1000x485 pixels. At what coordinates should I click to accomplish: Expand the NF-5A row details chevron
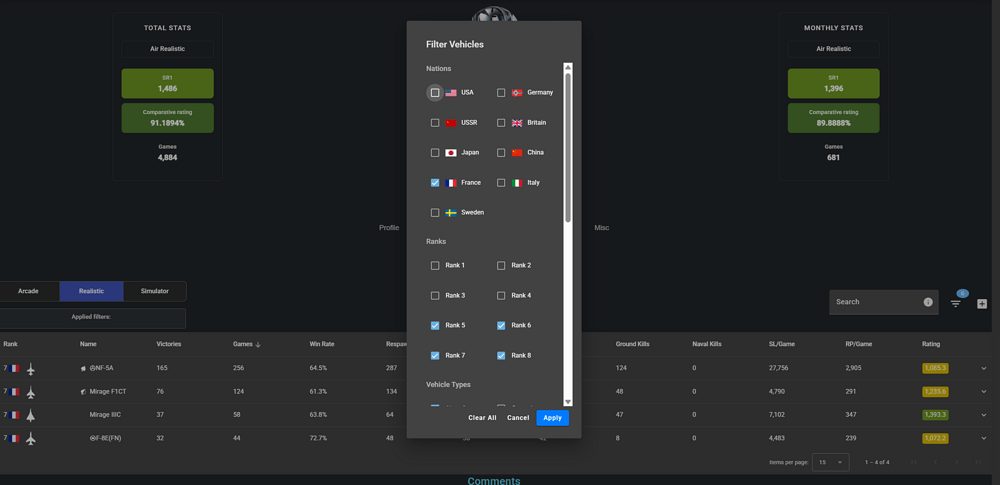tap(984, 369)
